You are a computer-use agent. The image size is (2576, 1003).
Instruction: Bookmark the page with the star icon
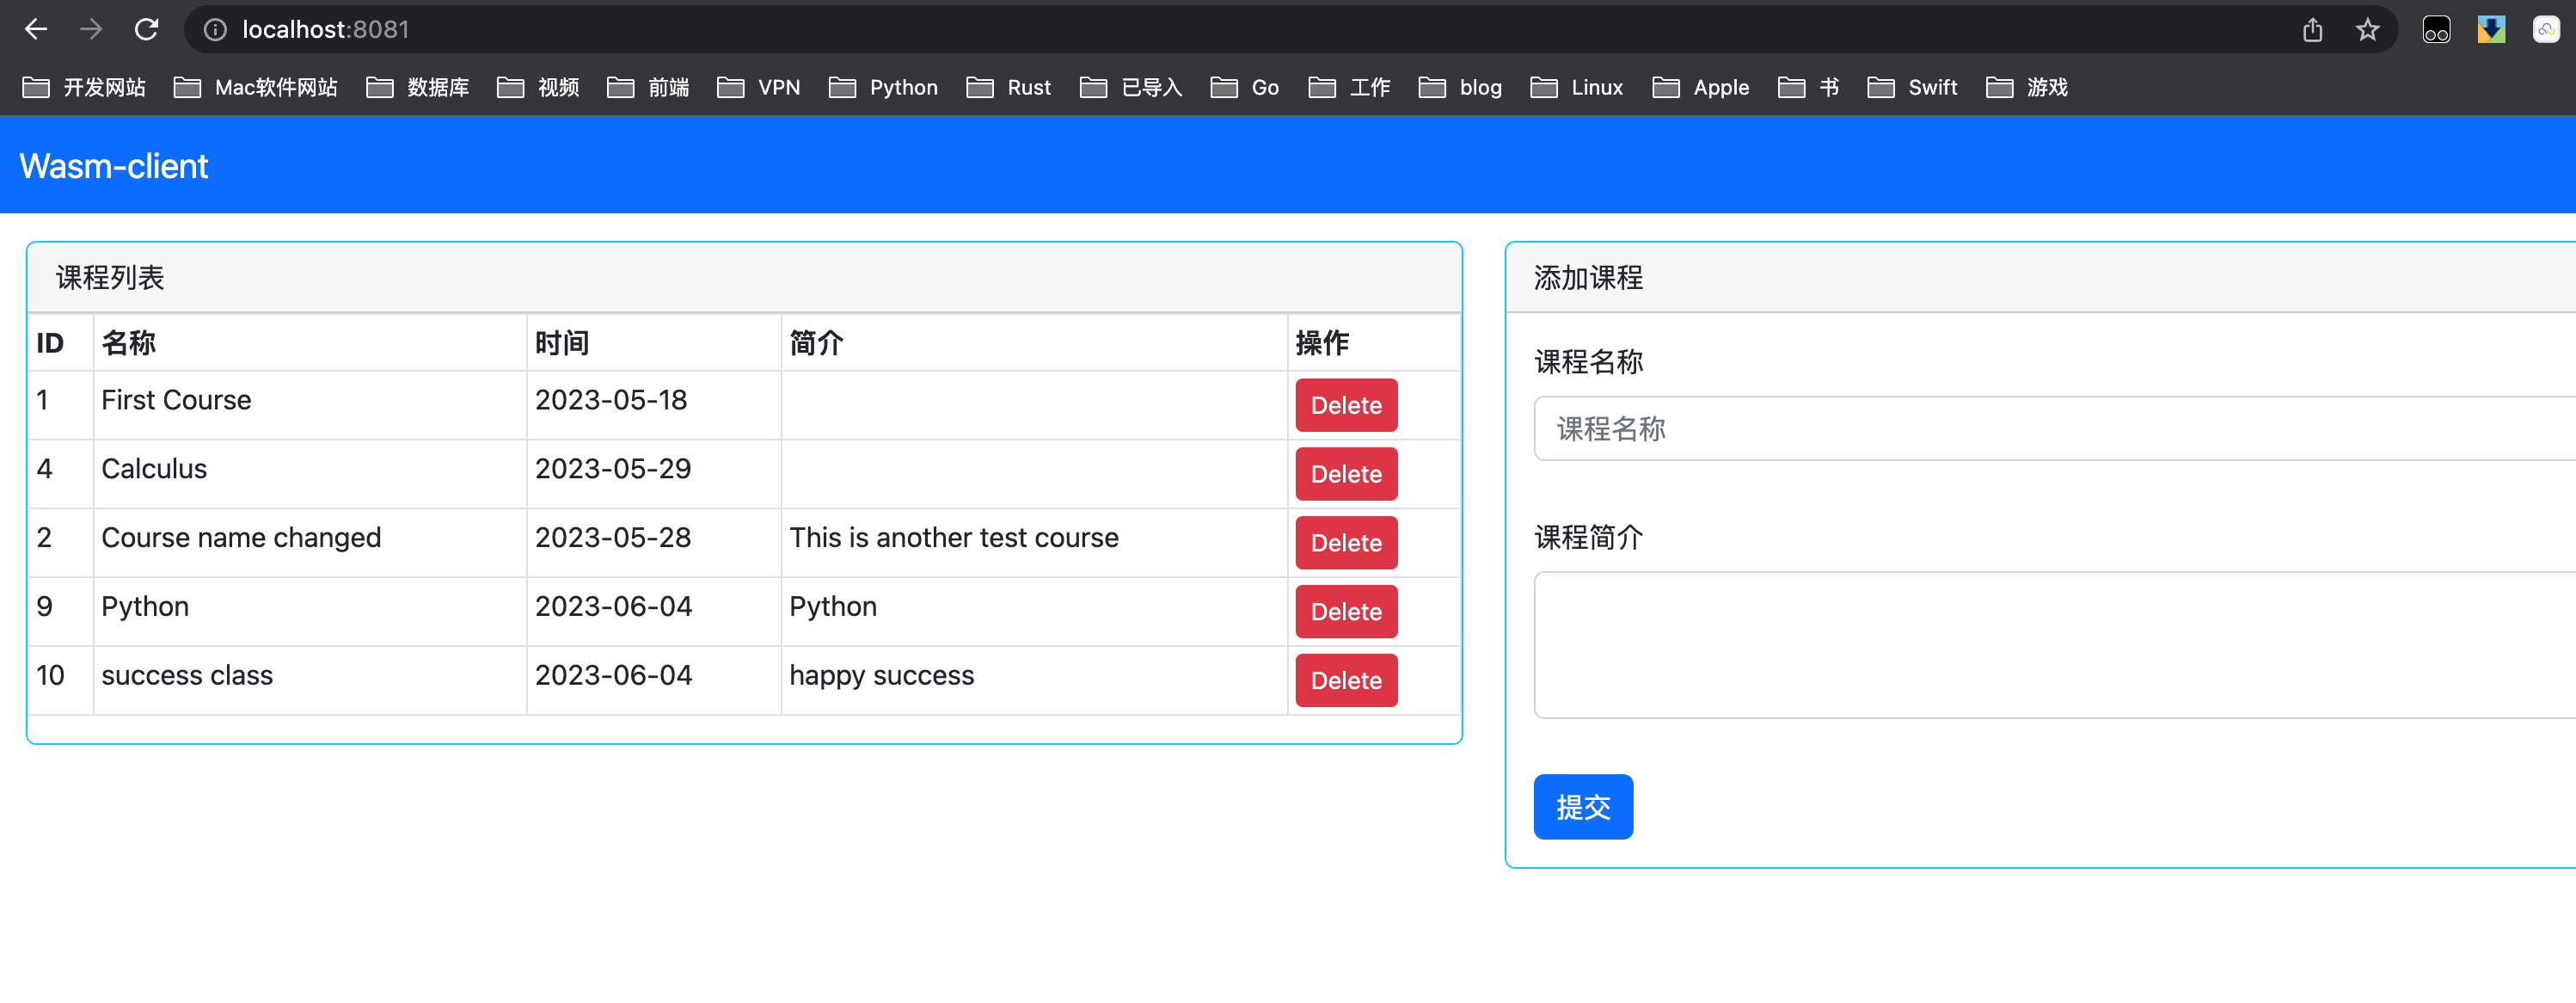point(2367,30)
